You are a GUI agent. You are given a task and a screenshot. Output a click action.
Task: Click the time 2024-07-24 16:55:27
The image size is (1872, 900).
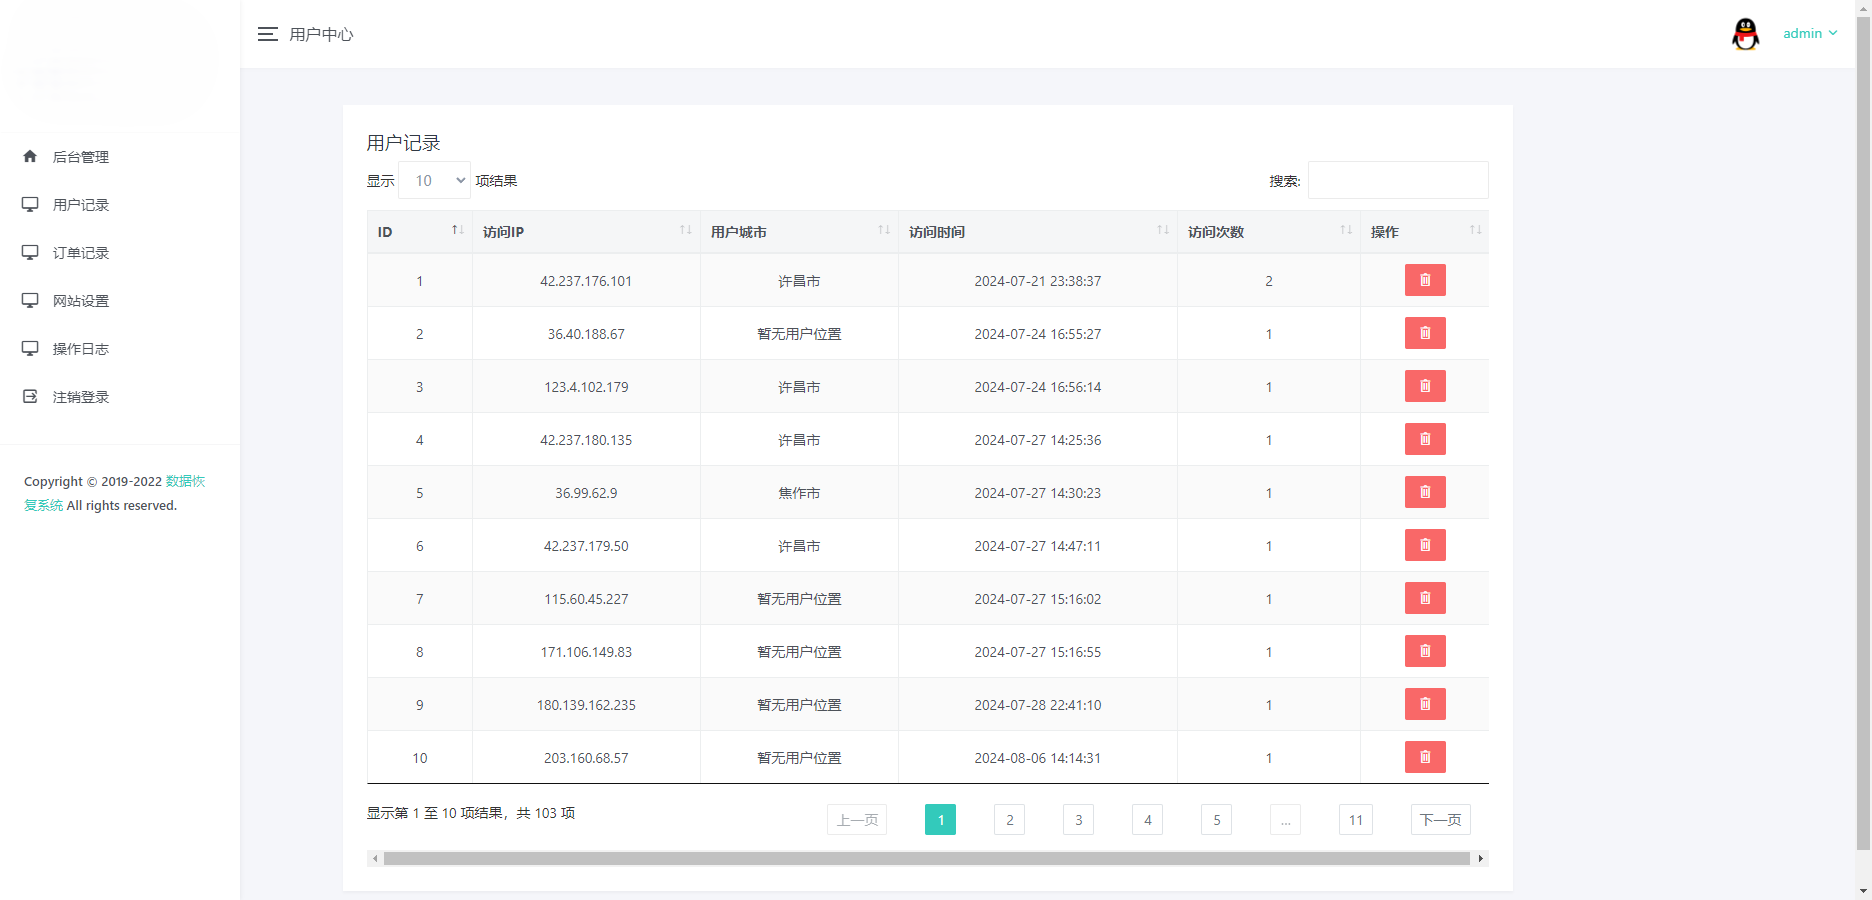1038,334
